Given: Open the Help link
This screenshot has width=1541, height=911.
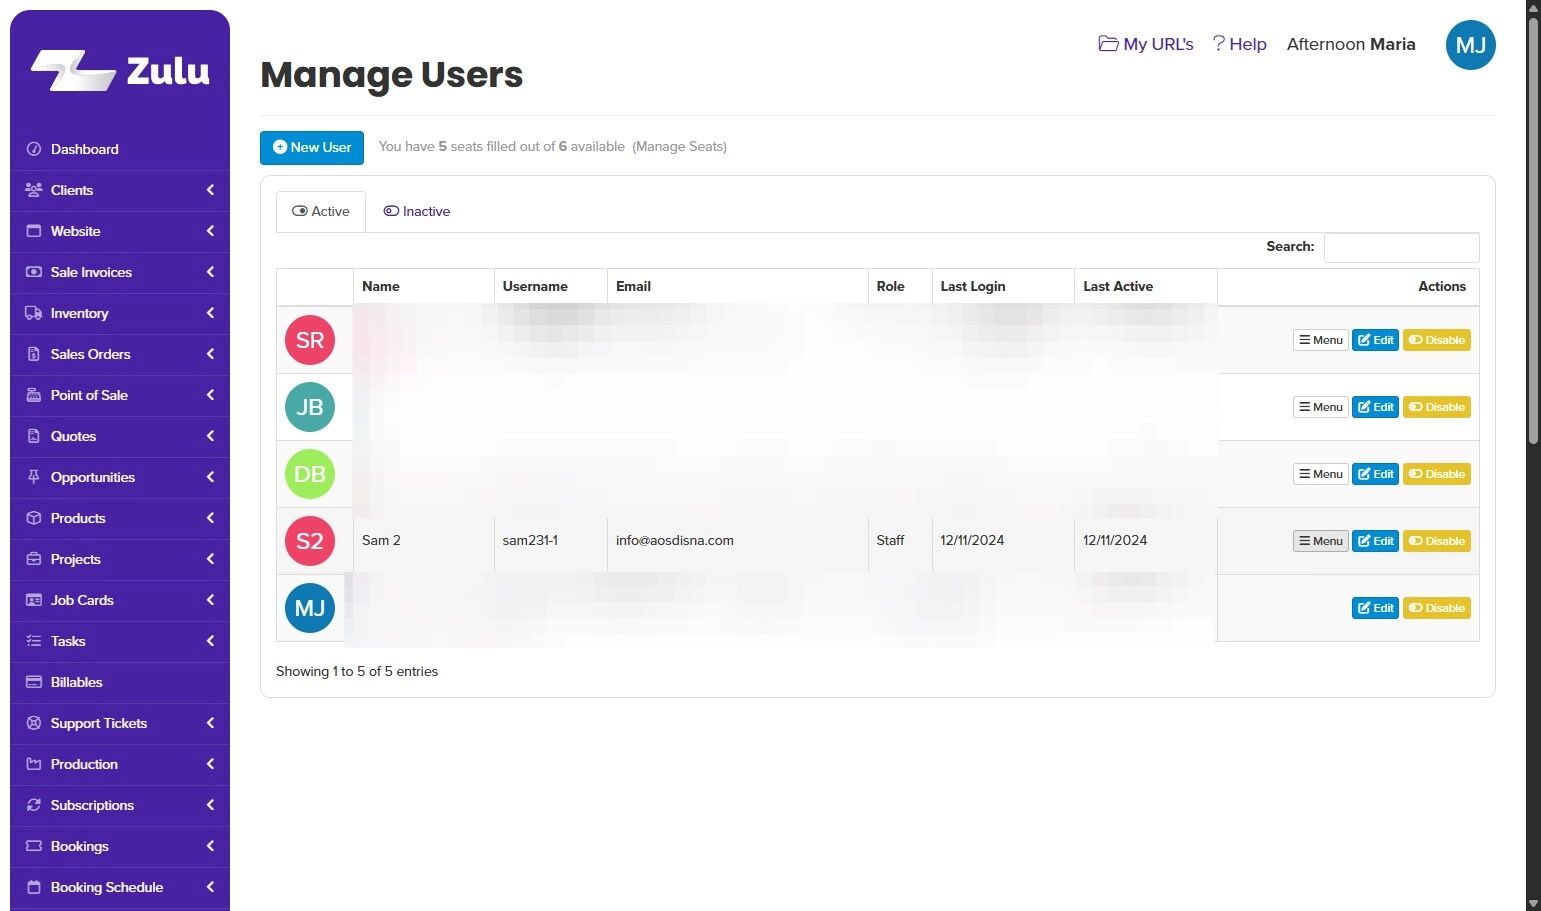Looking at the screenshot, I should (x=1240, y=44).
